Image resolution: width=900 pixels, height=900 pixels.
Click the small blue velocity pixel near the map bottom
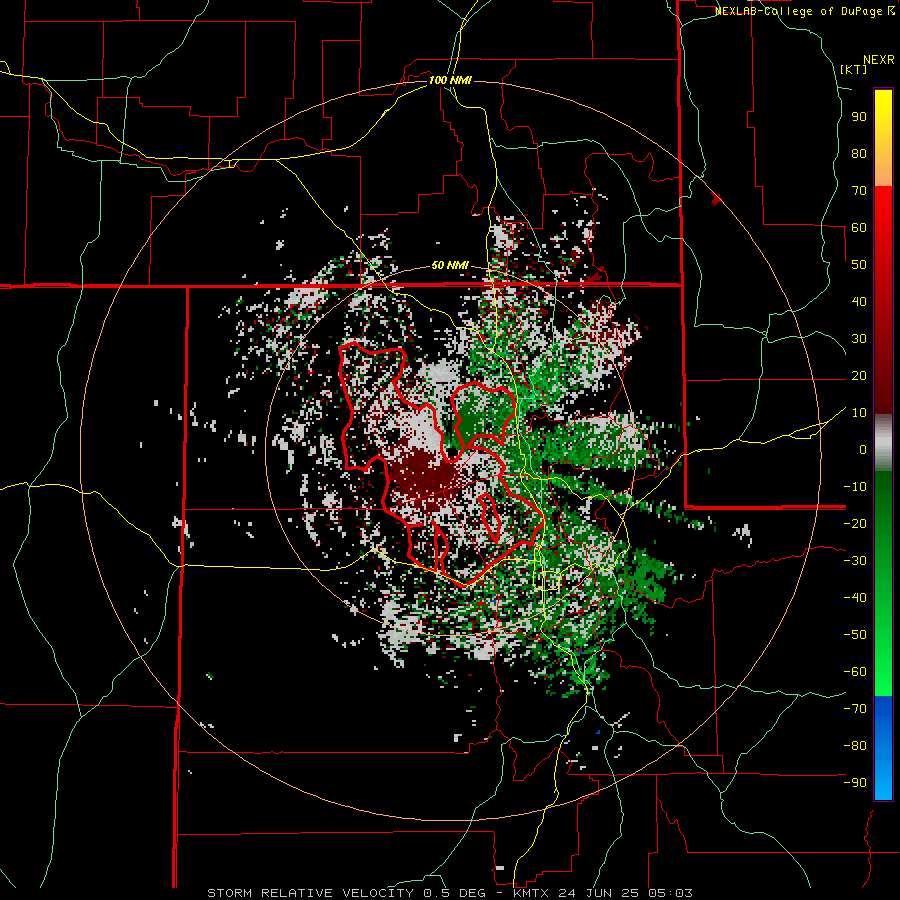pos(598,732)
